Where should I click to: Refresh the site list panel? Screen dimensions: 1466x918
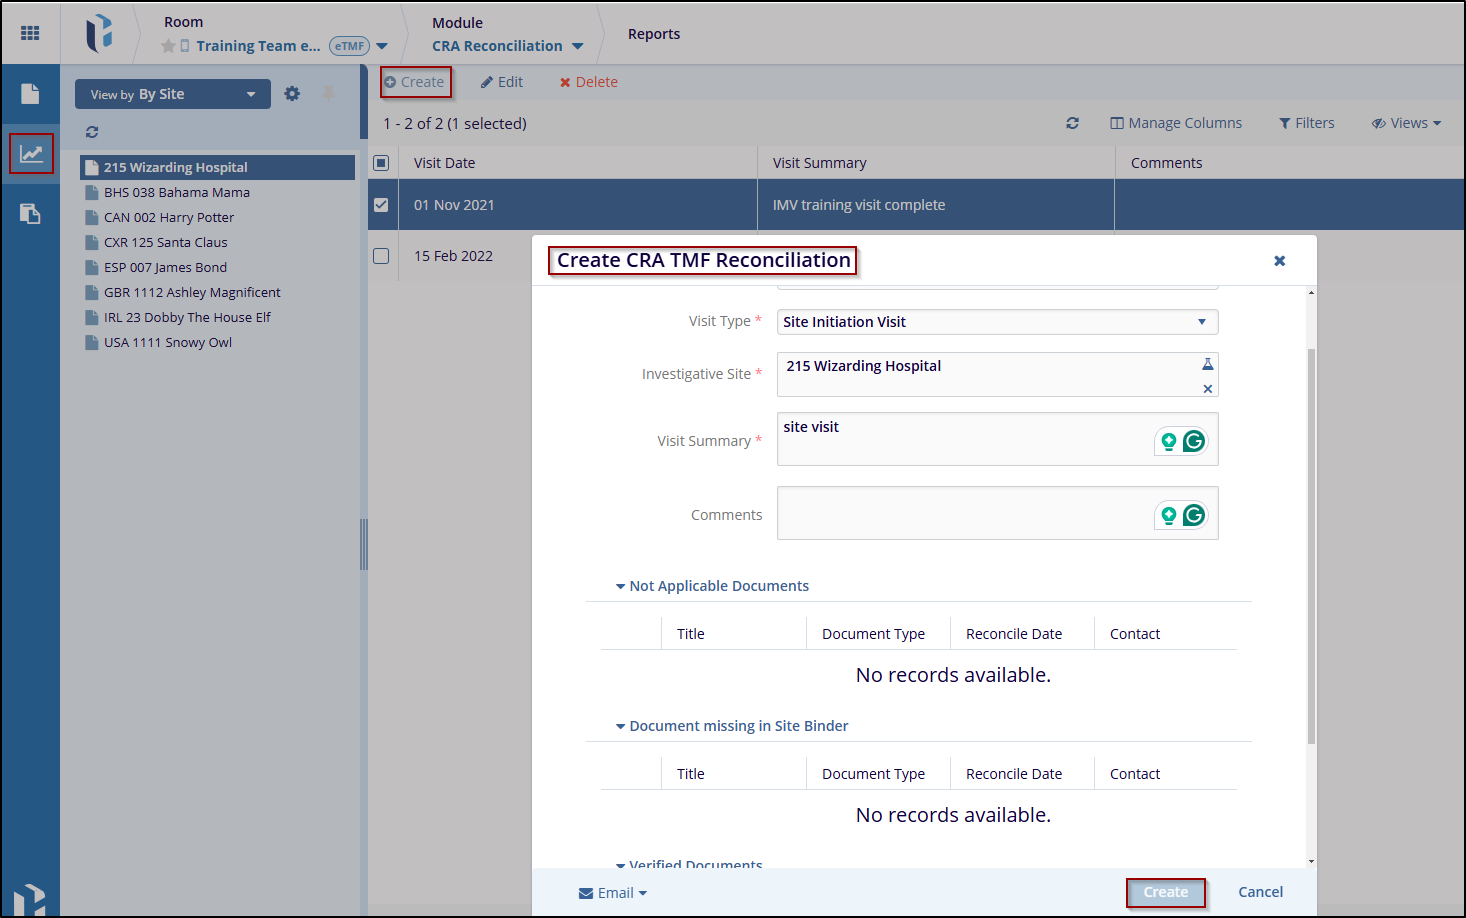(x=92, y=132)
